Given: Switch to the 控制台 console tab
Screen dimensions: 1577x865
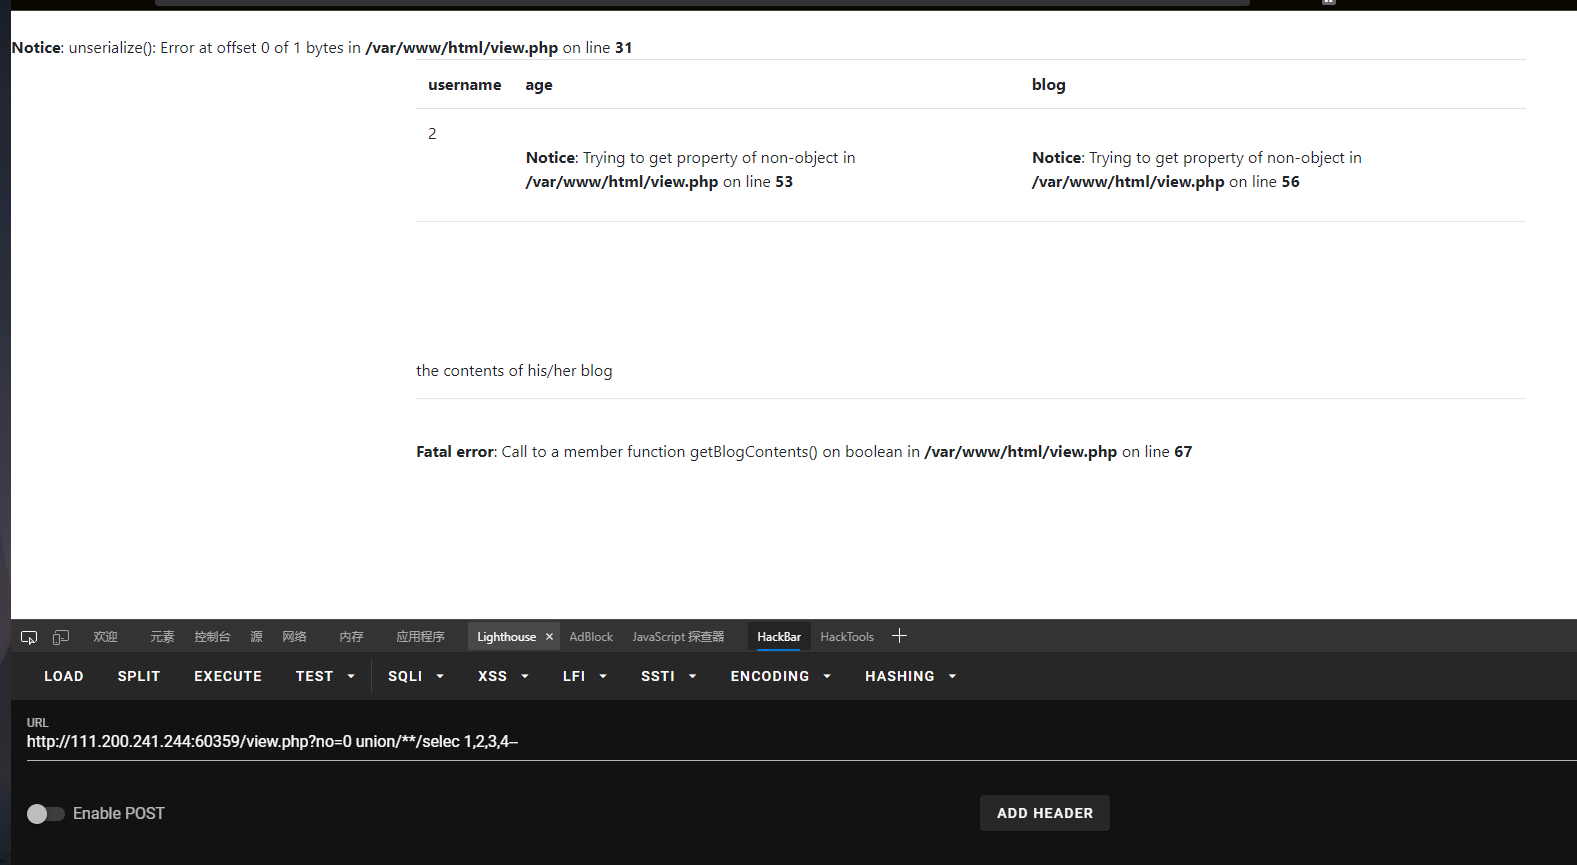Looking at the screenshot, I should click(212, 637).
